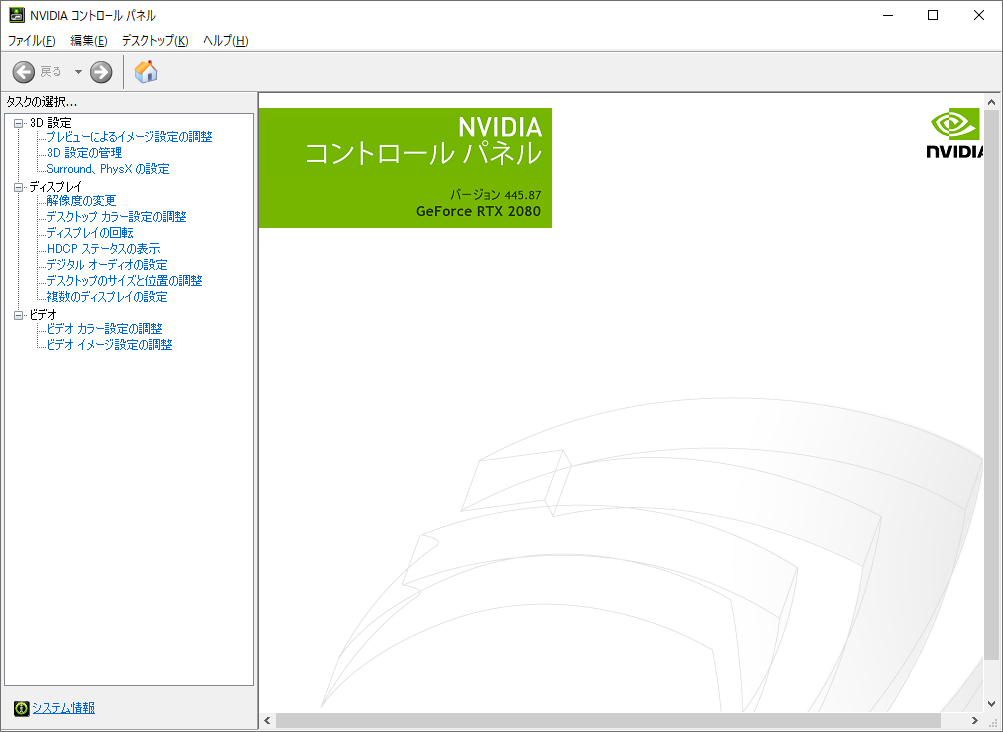
Task: Click the vertical scrollbar up arrow
Action: [x=991, y=102]
